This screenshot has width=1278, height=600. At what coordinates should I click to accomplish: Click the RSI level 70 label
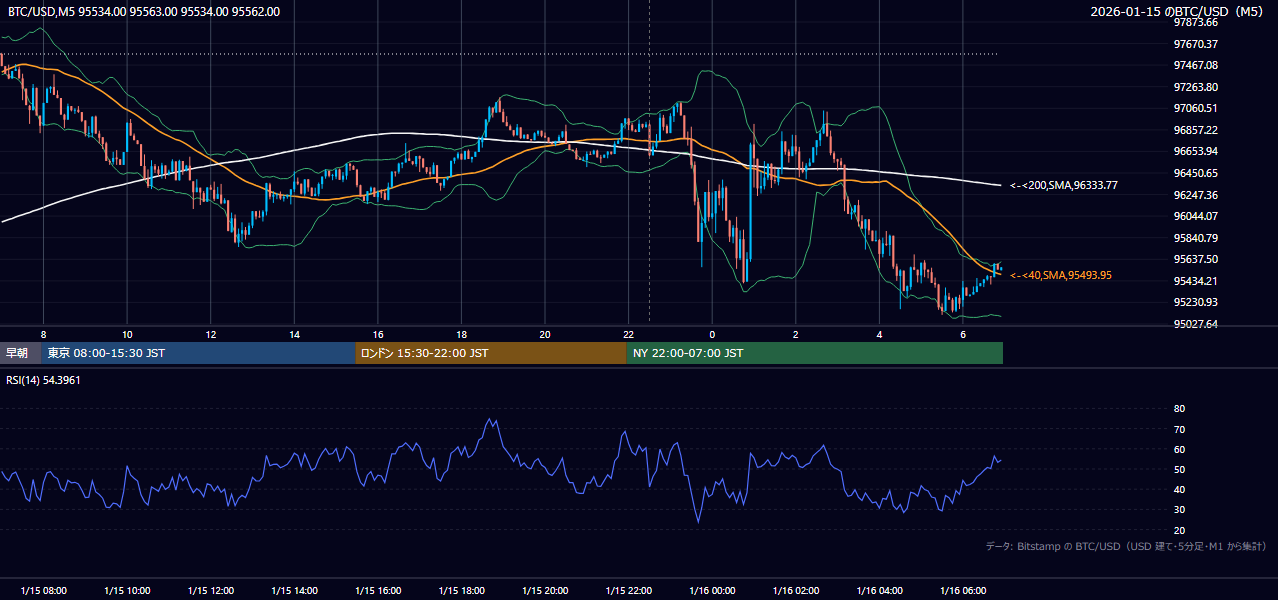(1179, 429)
